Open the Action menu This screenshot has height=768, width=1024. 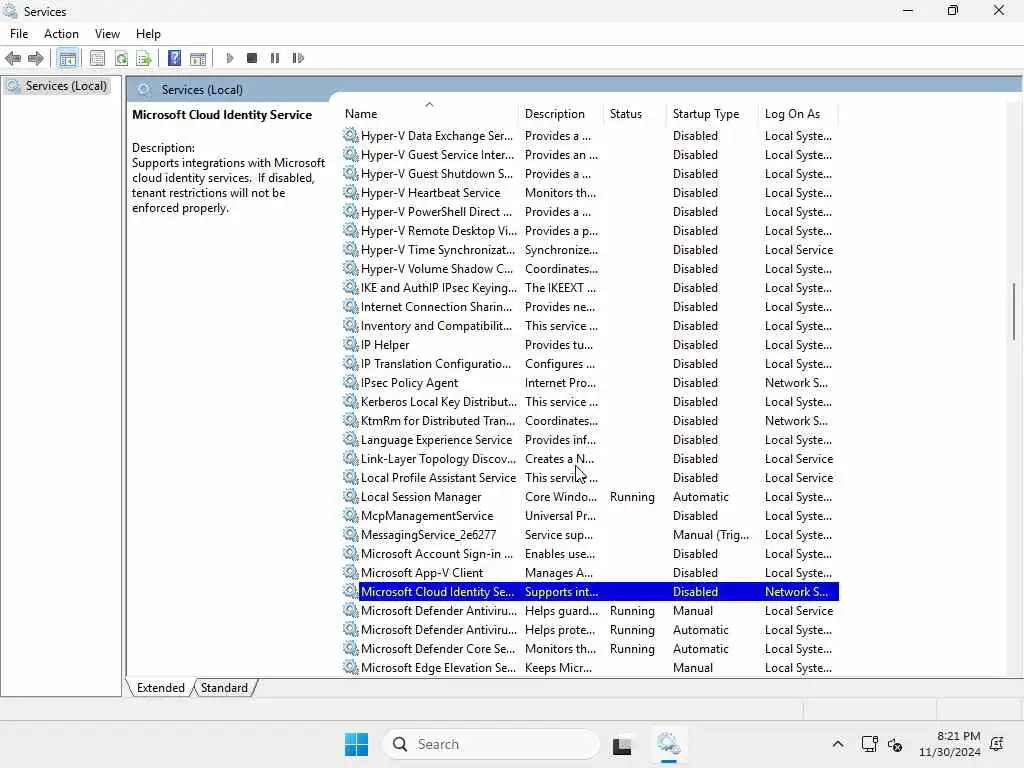click(61, 34)
